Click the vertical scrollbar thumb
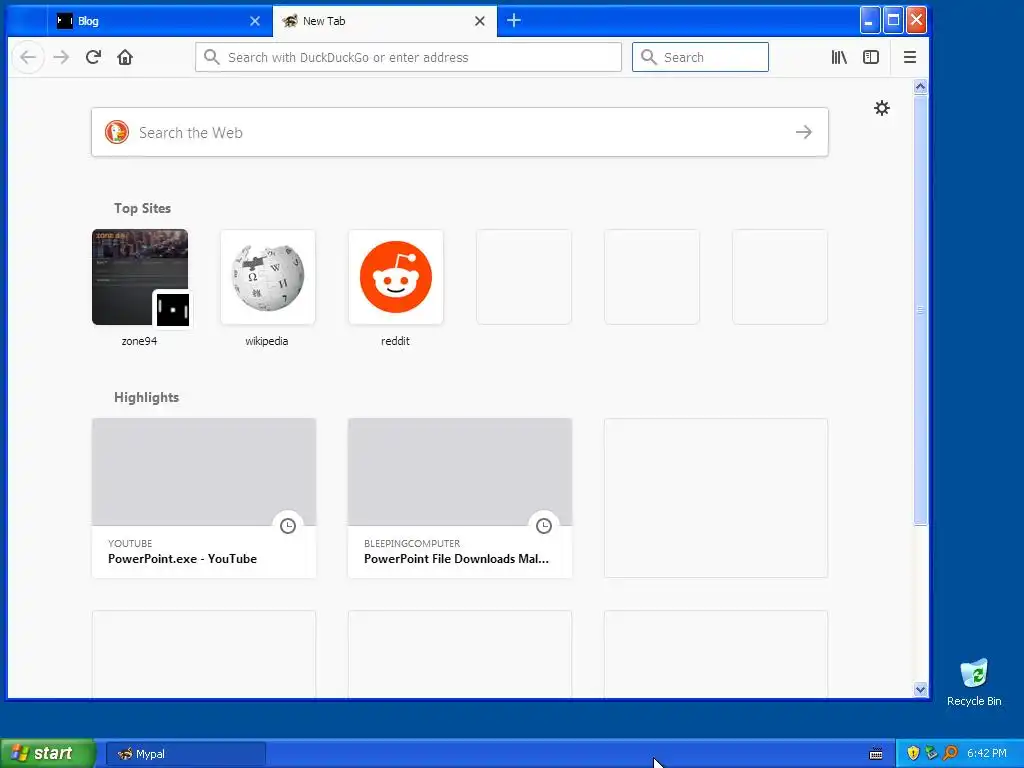 click(920, 310)
